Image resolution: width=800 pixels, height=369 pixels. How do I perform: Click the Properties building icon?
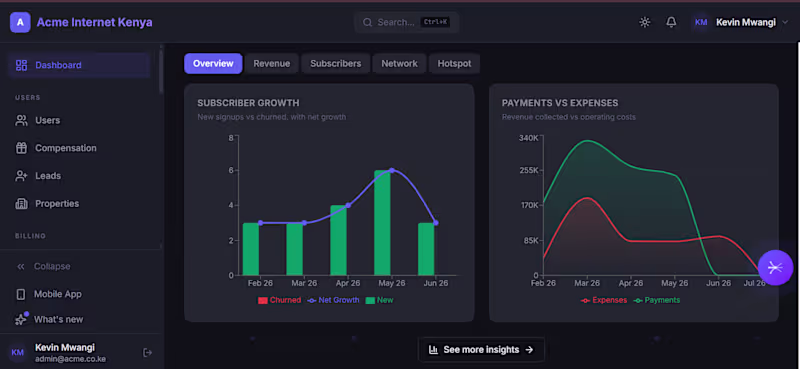pos(21,204)
